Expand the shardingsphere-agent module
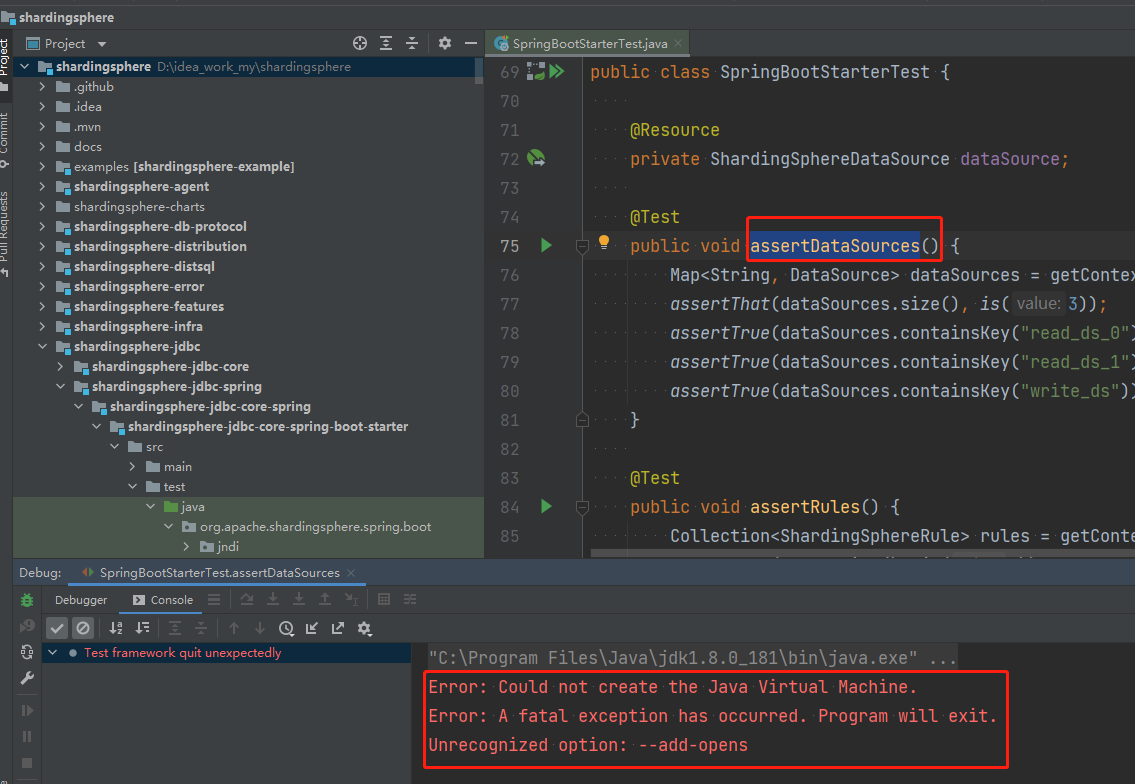The image size is (1135, 784). (42, 187)
